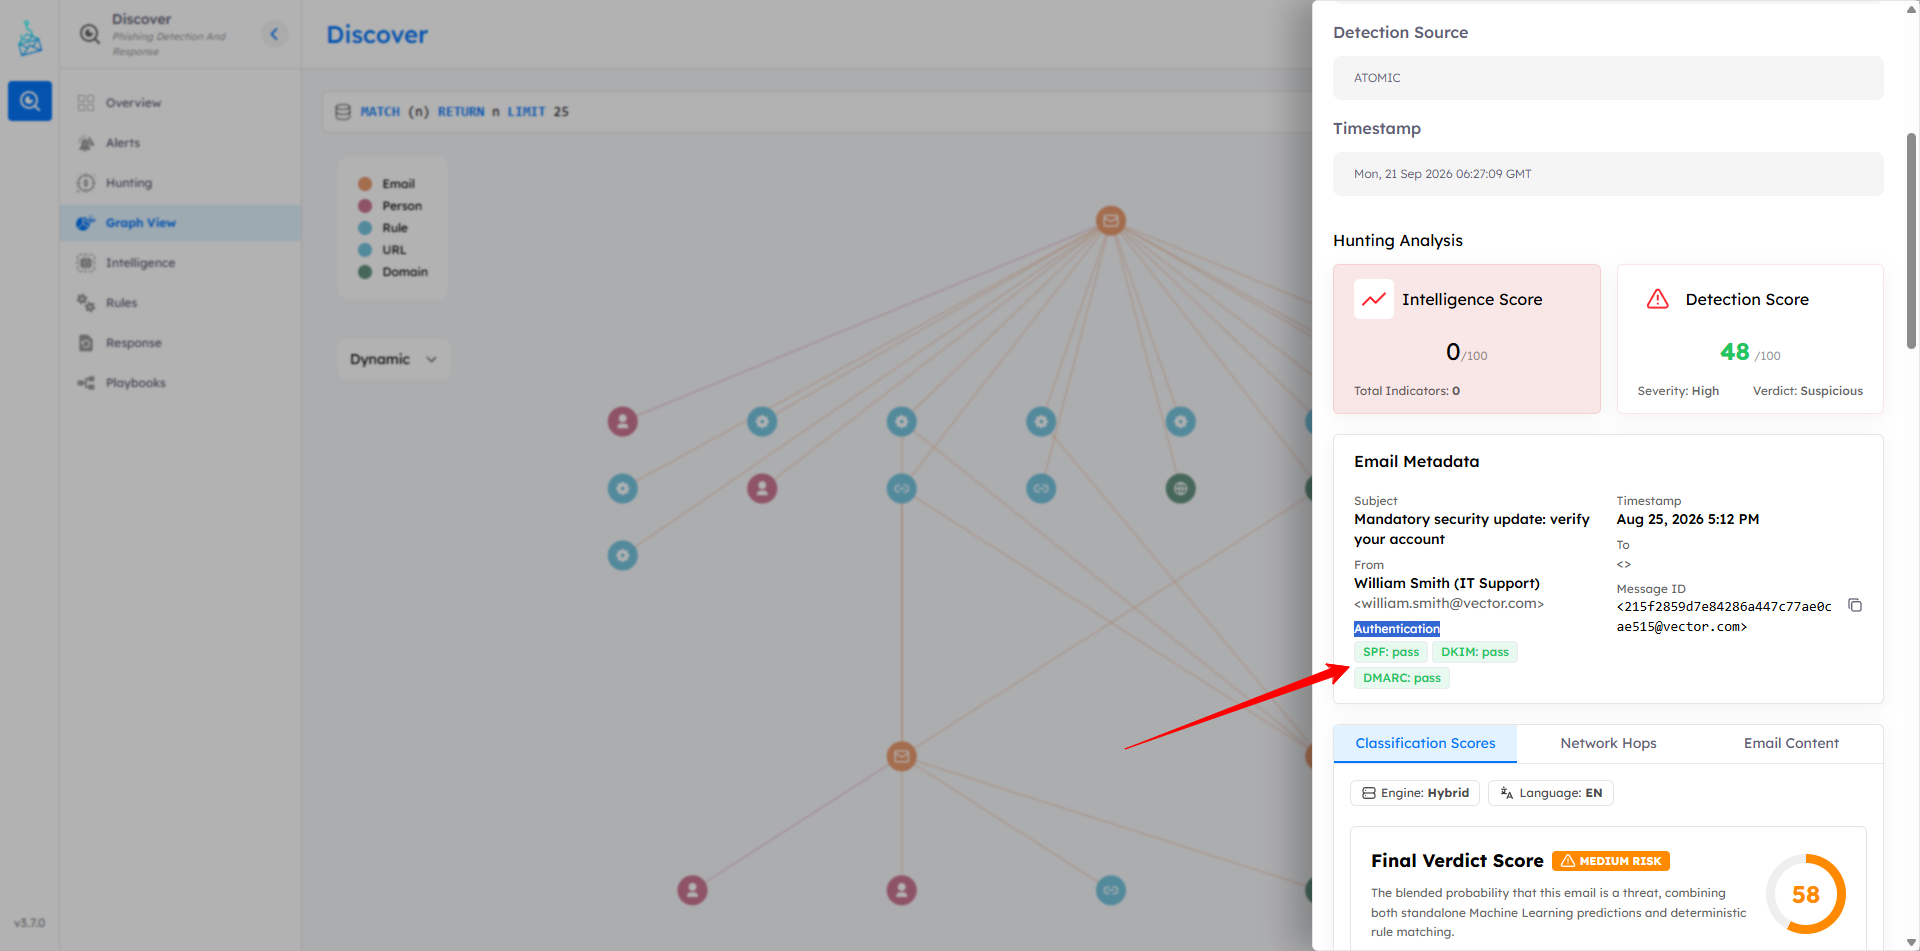This screenshot has width=1920, height=951.
Task: Click the DMARC: pass badge
Action: point(1402,678)
